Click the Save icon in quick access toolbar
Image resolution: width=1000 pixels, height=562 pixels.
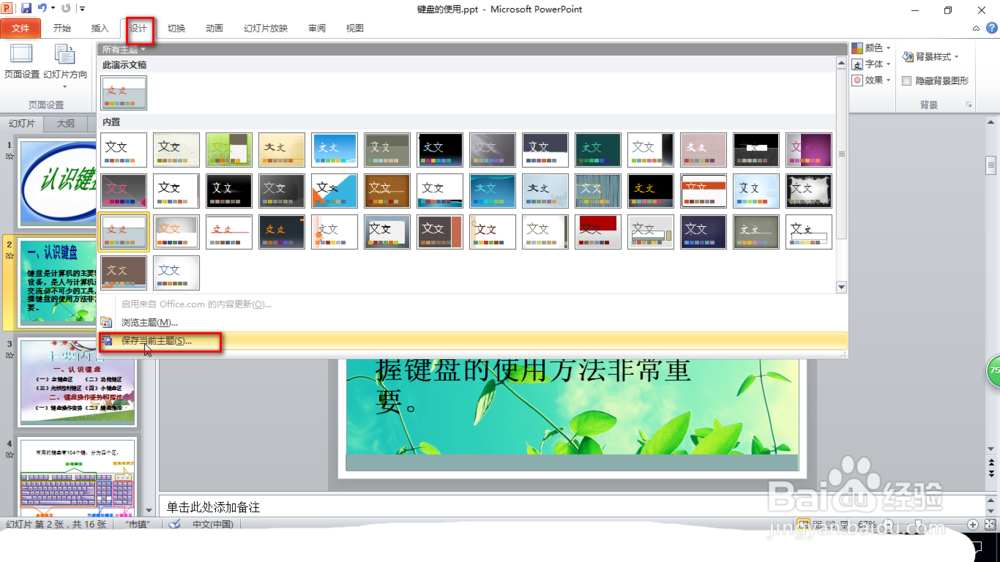[x=26, y=8]
